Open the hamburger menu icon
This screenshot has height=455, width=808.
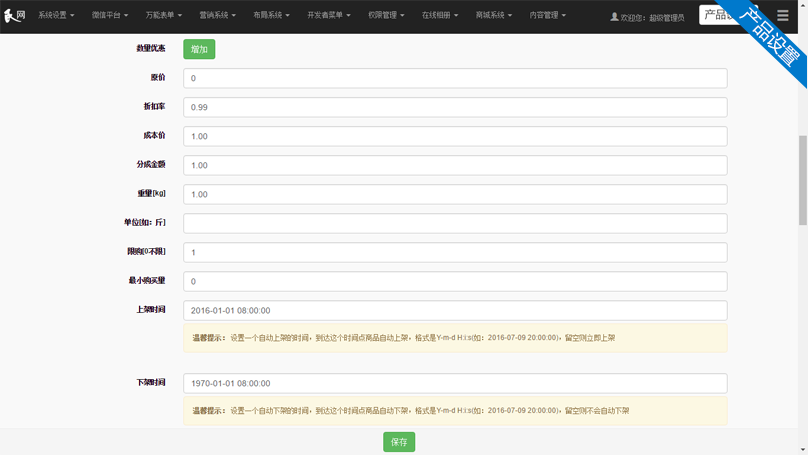(782, 15)
